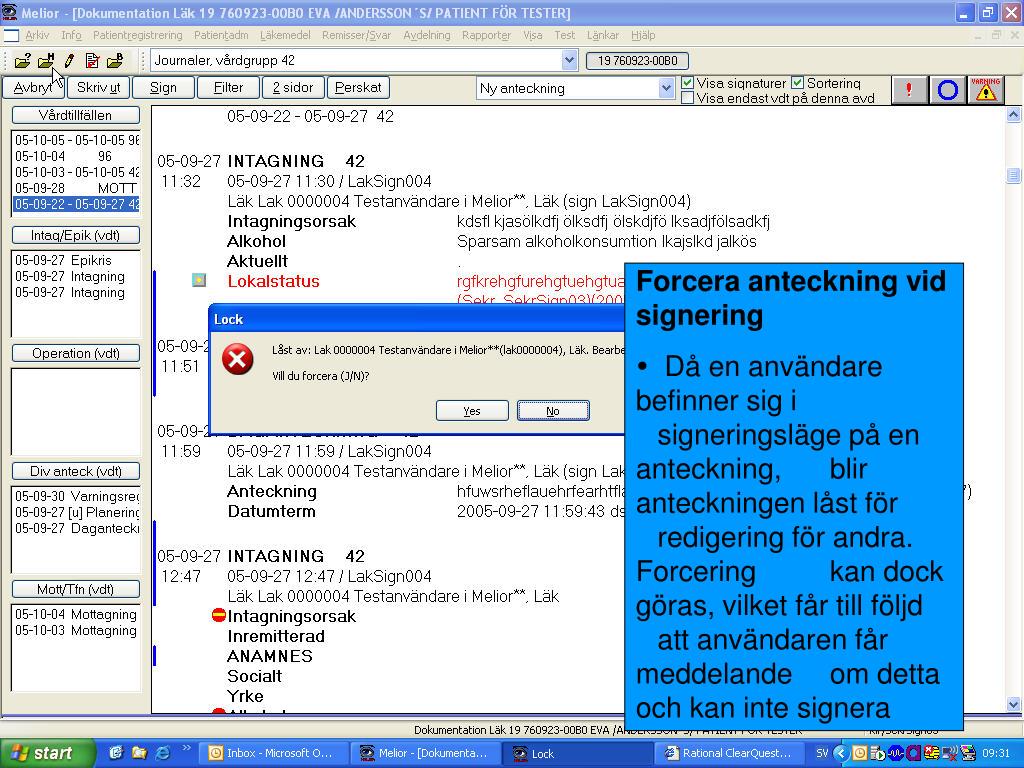Click the Sign button

pos(163,88)
